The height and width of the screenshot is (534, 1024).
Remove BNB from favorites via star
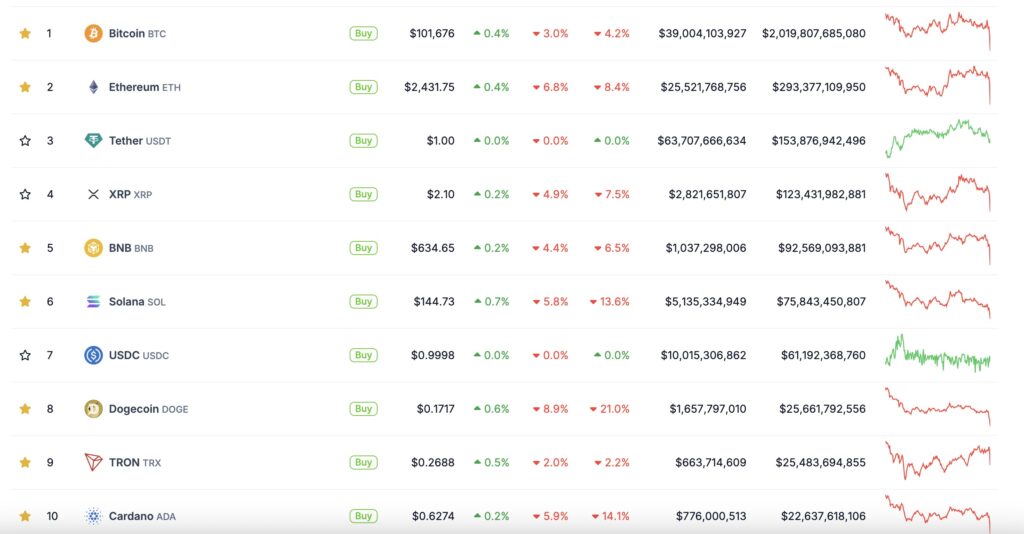click(25, 248)
